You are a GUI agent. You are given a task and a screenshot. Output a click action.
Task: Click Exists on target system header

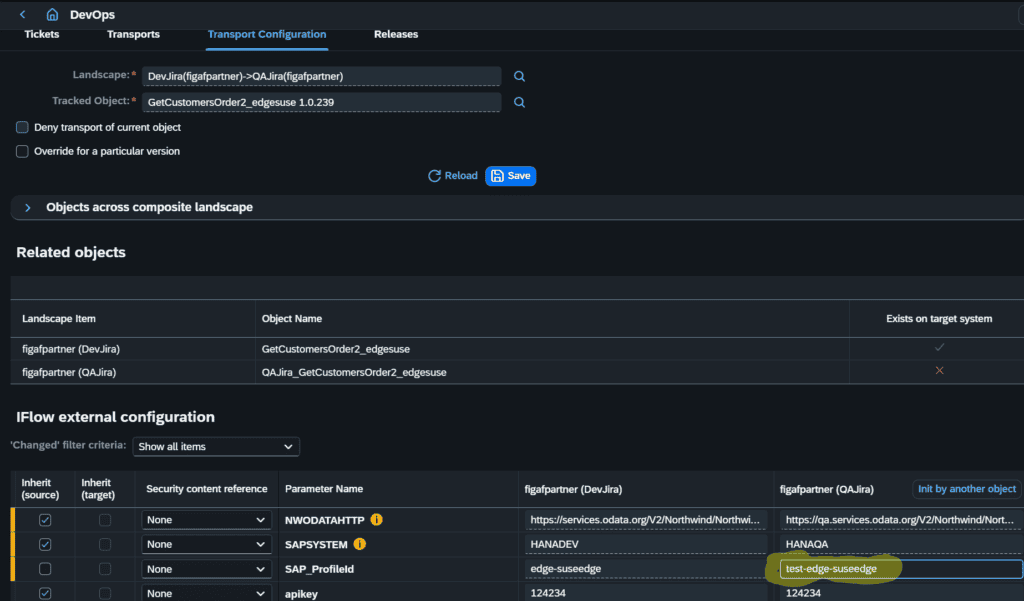[939, 319]
